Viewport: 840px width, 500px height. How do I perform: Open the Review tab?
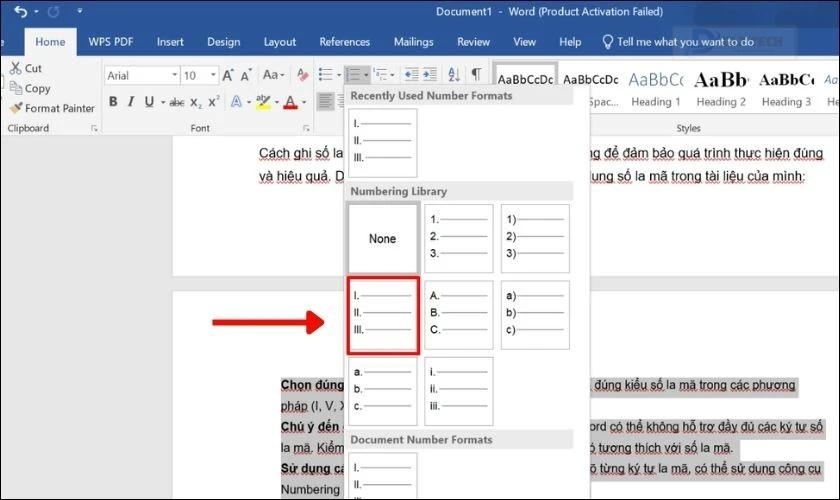tap(473, 42)
